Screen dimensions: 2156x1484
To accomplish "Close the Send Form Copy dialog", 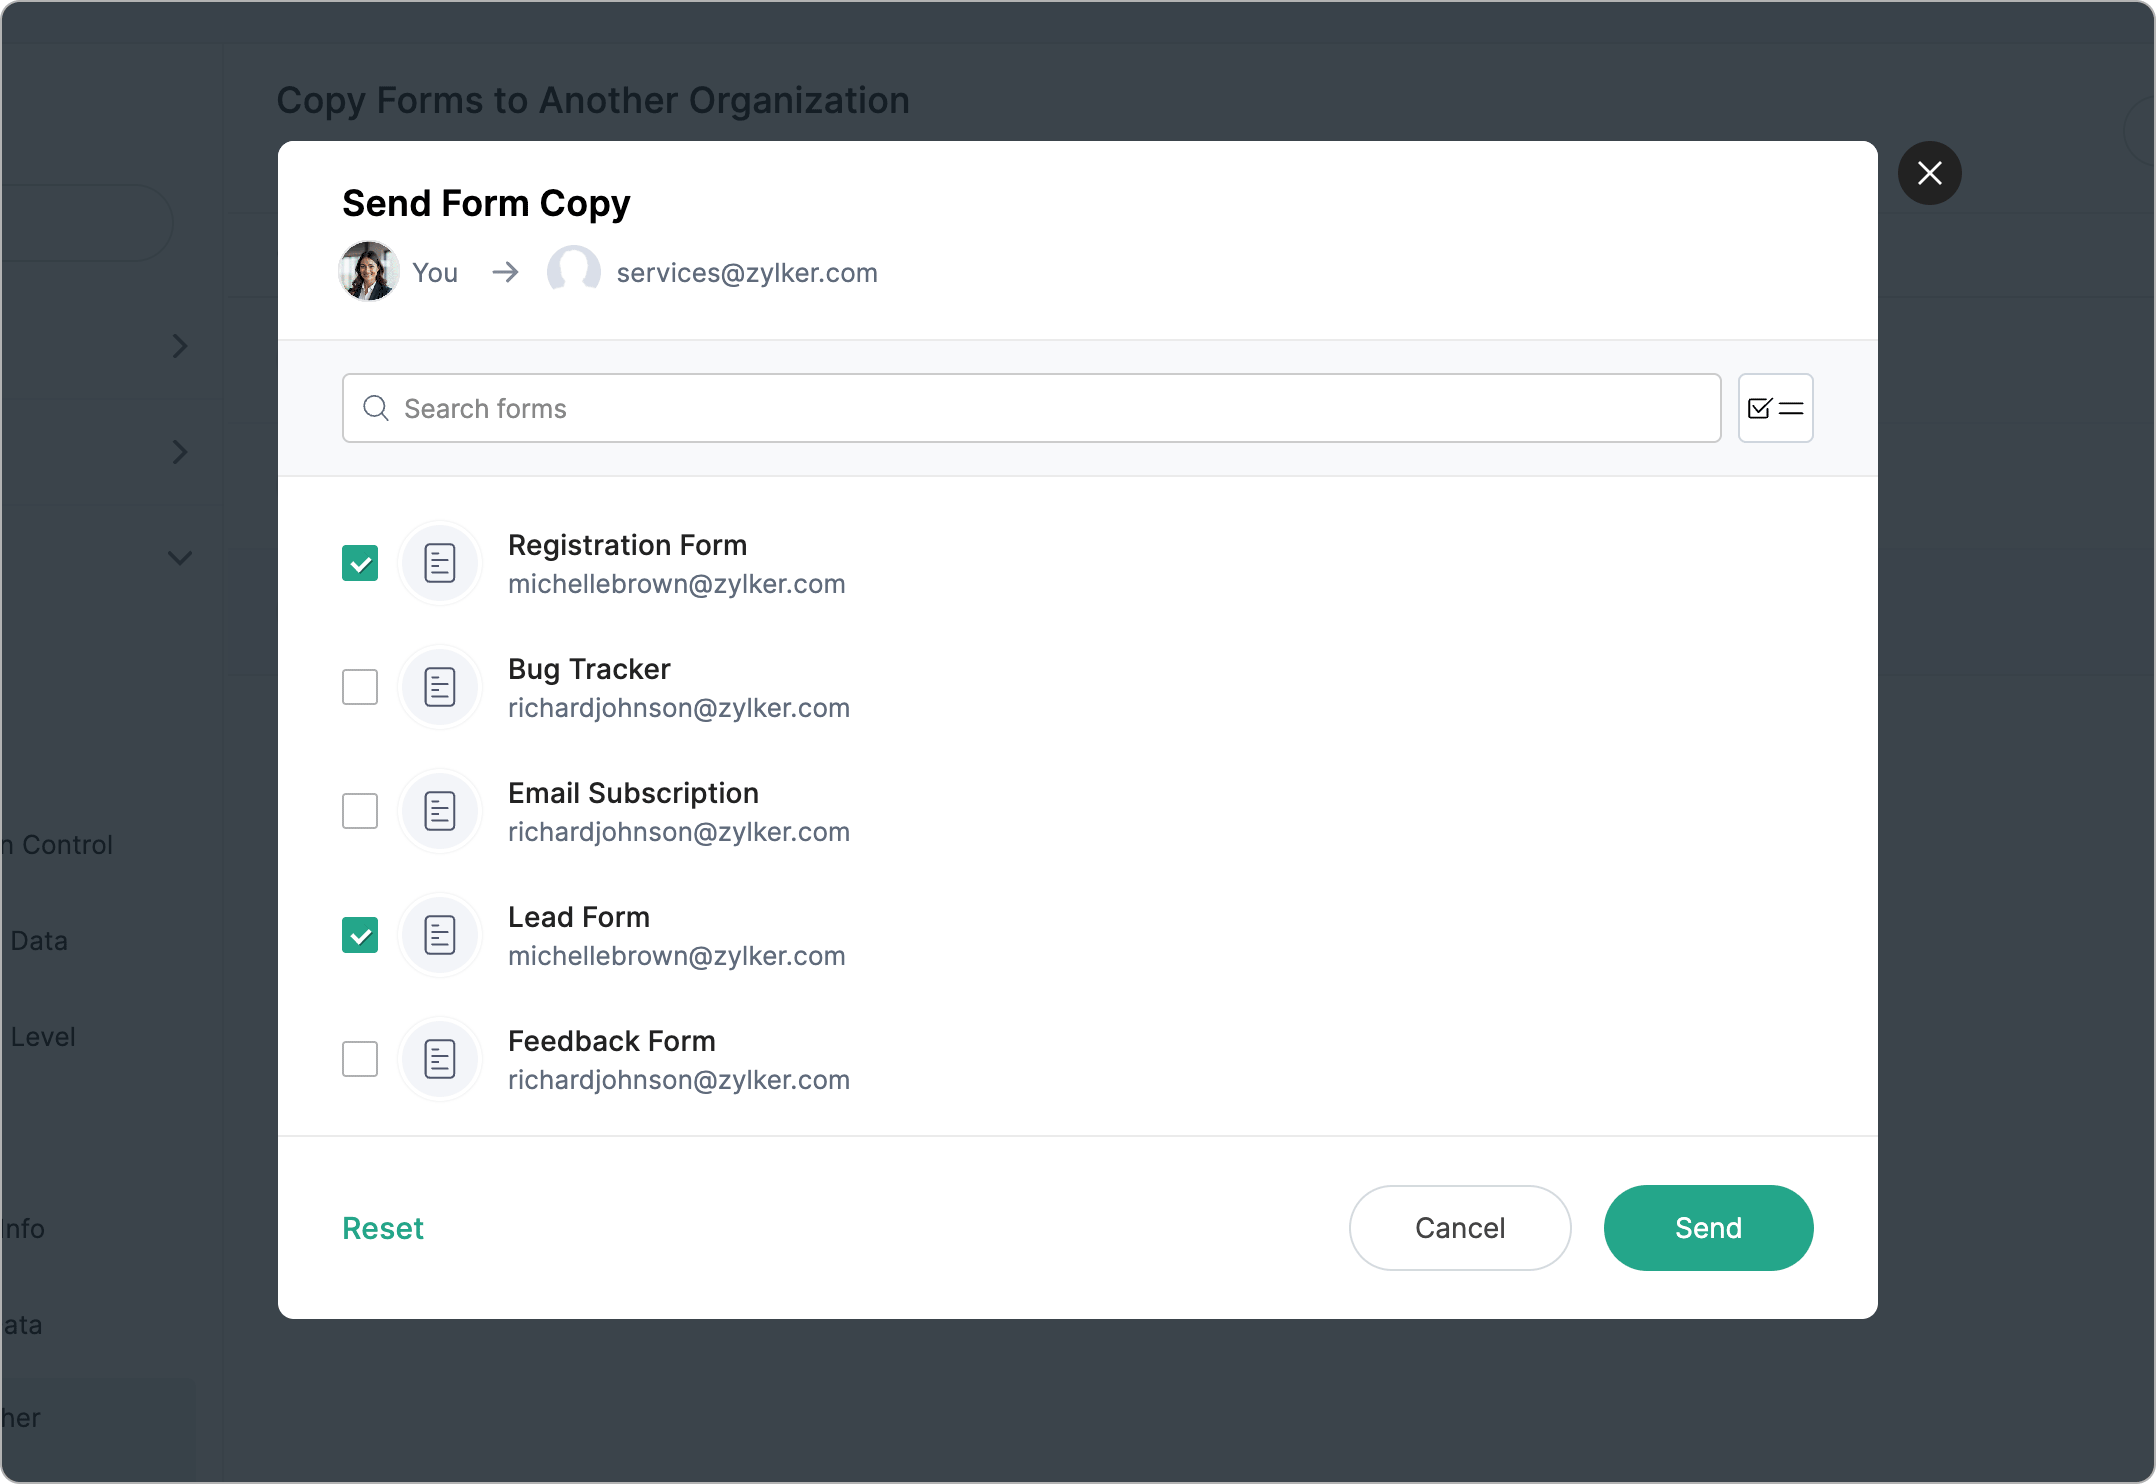I will tap(1929, 173).
